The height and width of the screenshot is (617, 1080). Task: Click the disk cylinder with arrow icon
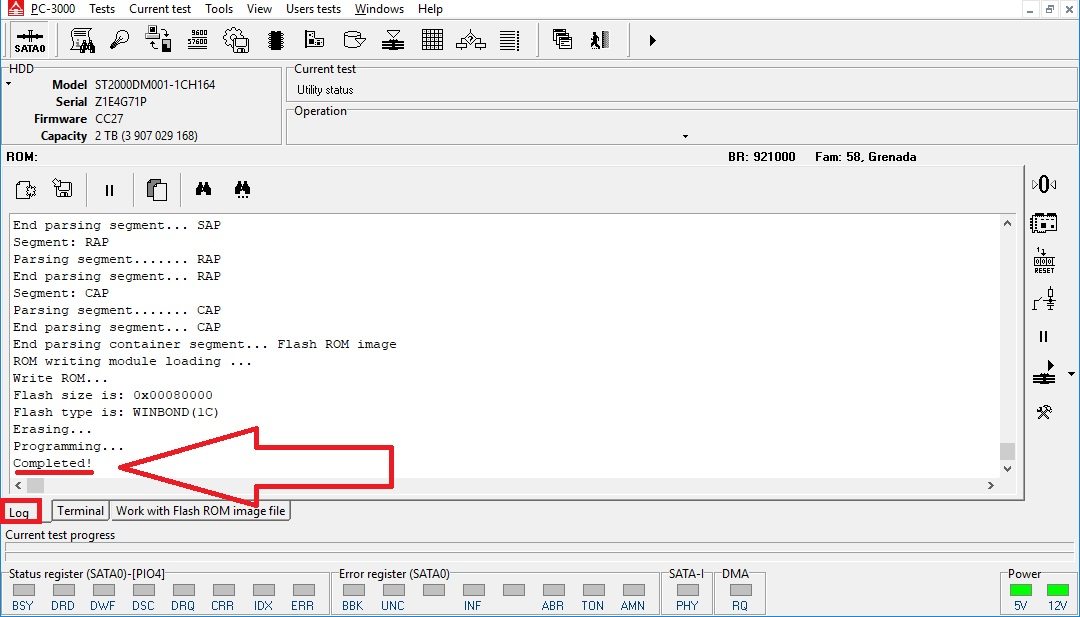pyautogui.click(x=354, y=39)
